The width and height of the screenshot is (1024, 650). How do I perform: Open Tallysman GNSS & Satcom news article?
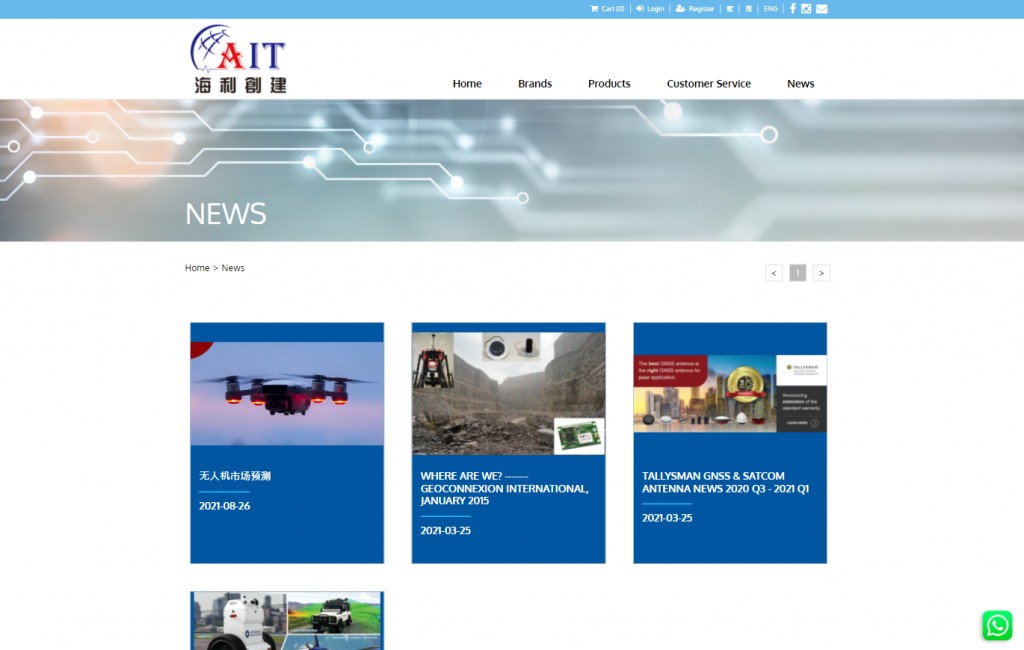click(x=726, y=482)
